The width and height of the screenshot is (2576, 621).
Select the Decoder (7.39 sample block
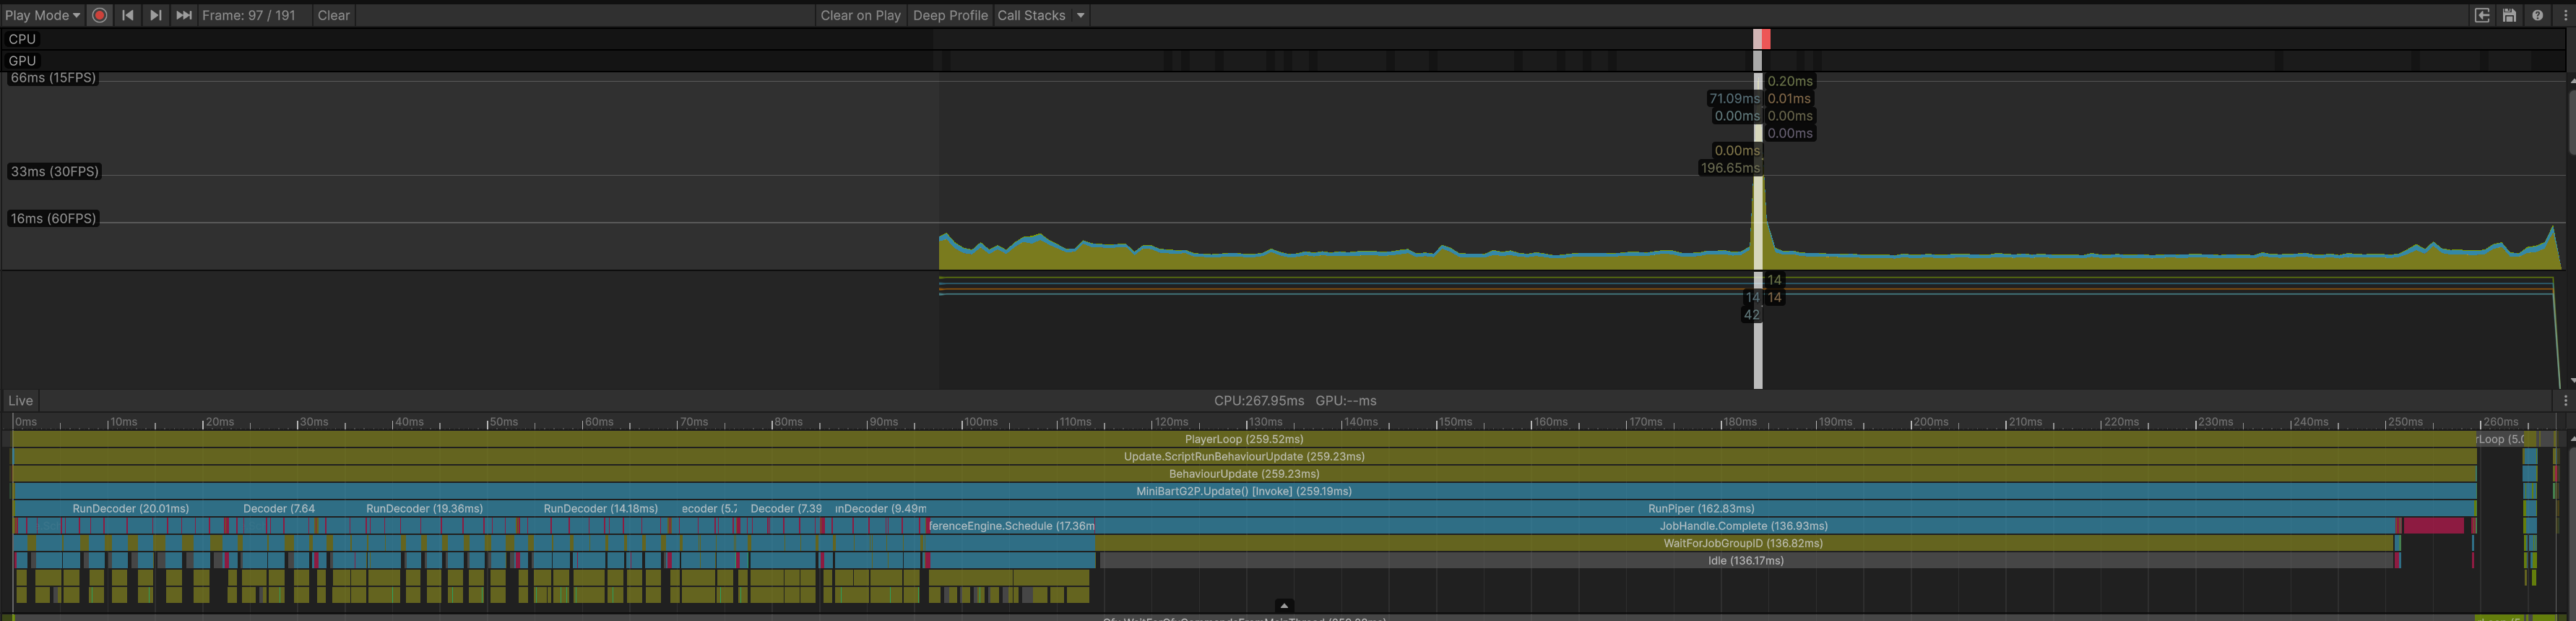click(786, 509)
